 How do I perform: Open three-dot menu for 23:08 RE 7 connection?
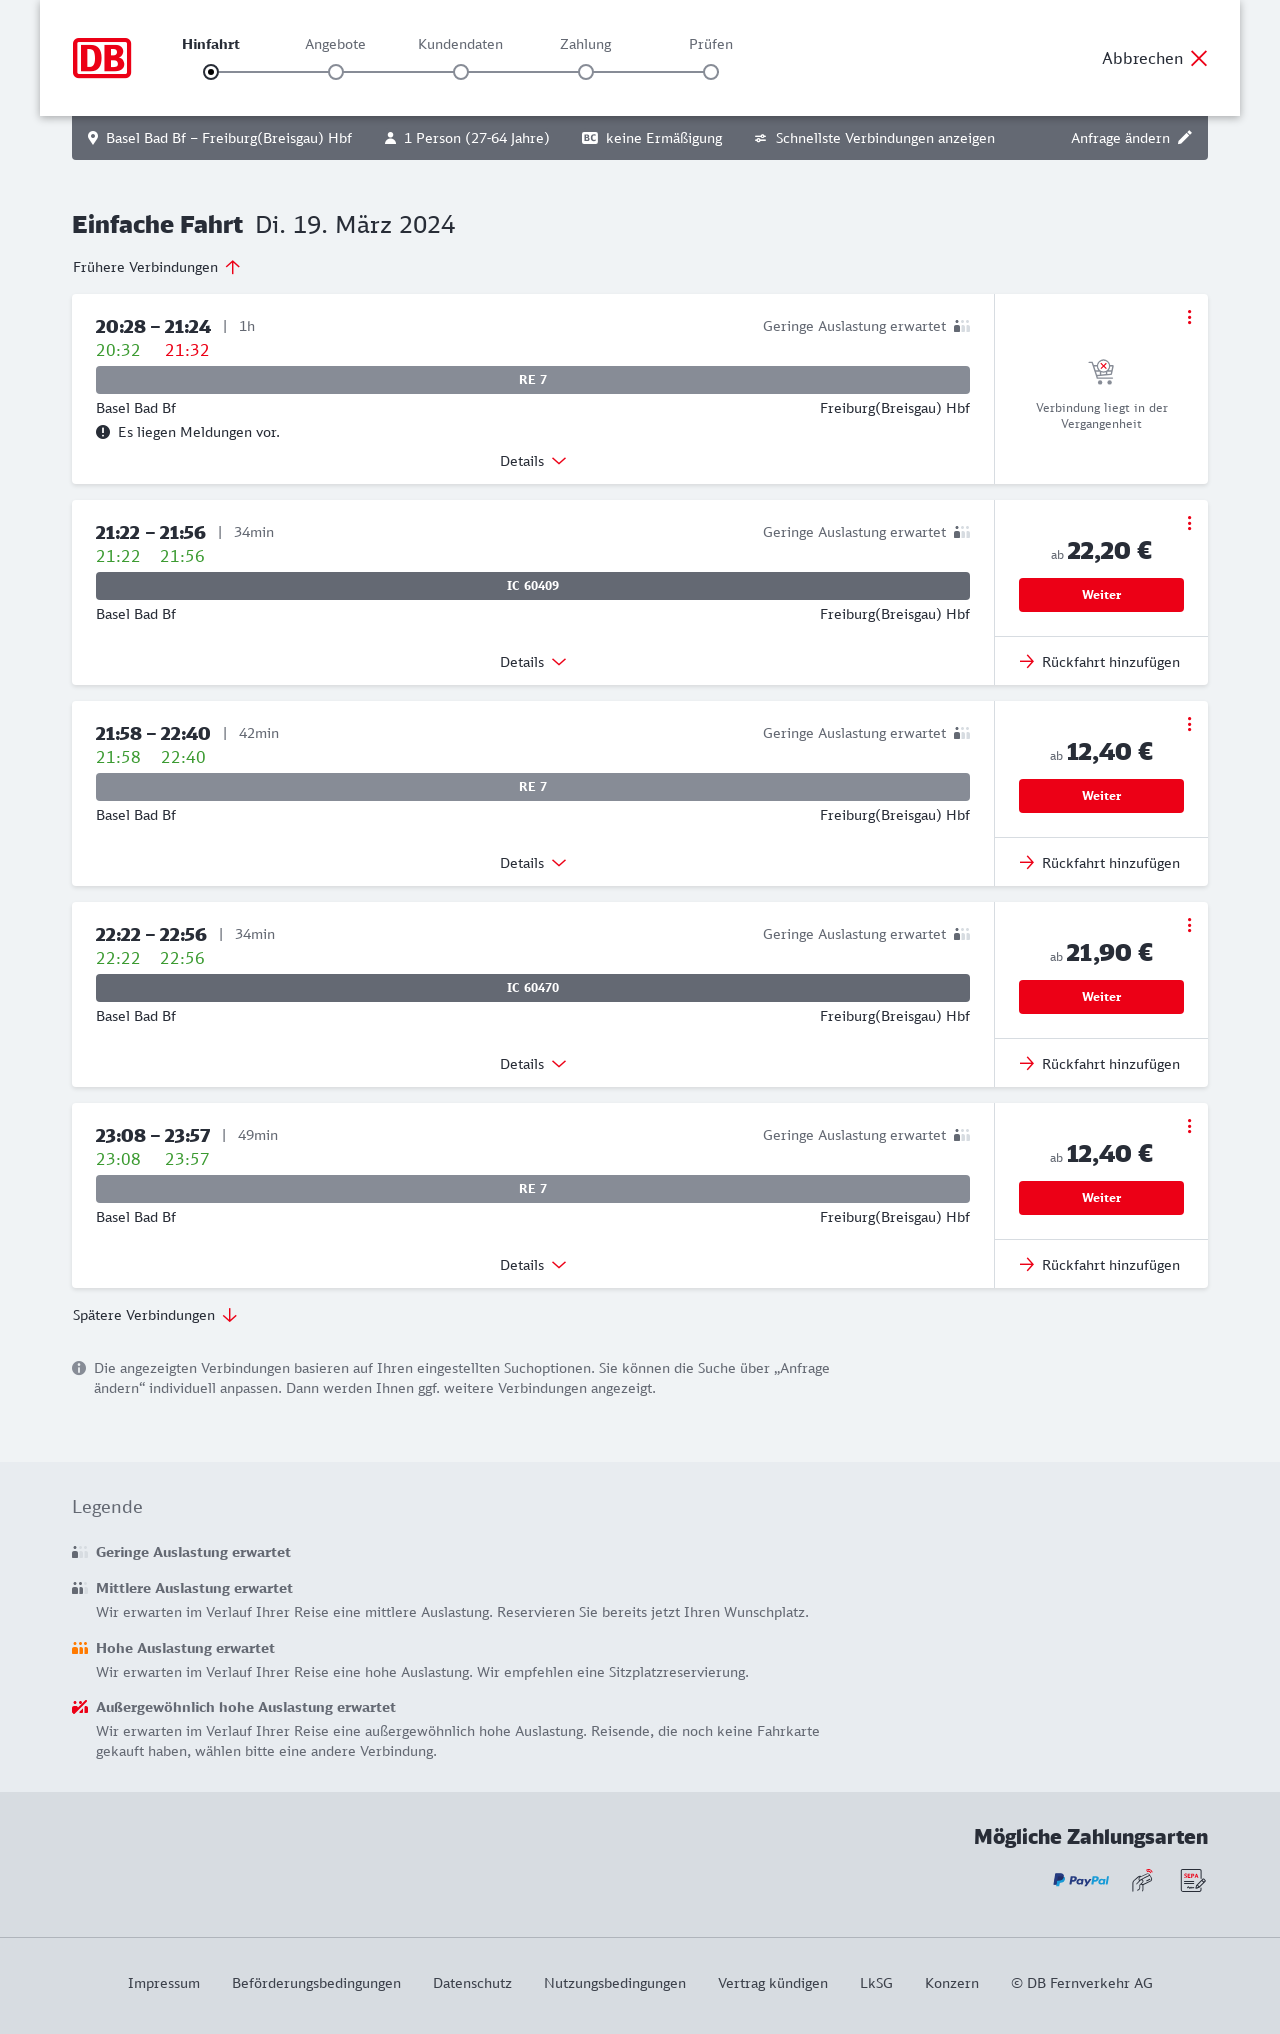[1189, 1126]
